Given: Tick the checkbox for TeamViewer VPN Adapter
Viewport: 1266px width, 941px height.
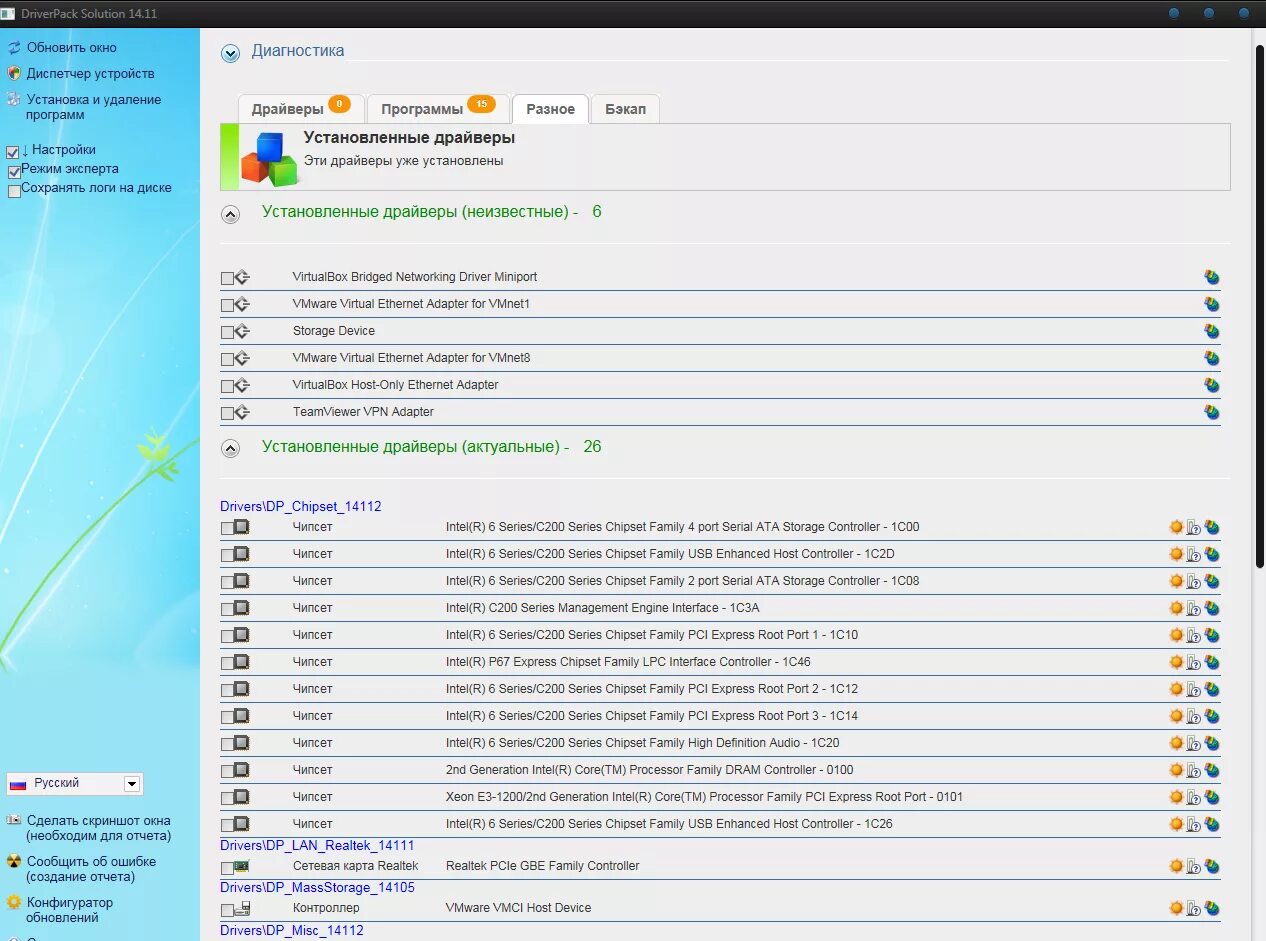Looking at the screenshot, I should [x=227, y=413].
